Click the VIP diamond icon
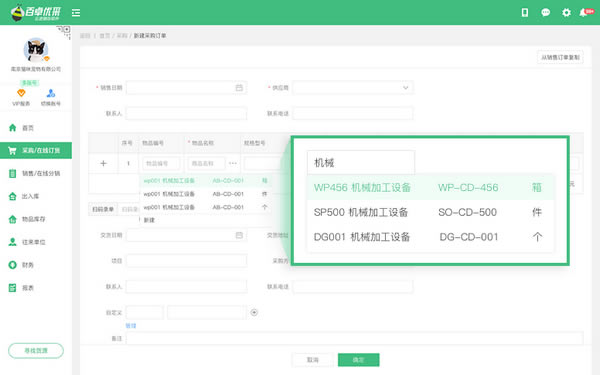The image size is (600, 375). (x=21, y=93)
